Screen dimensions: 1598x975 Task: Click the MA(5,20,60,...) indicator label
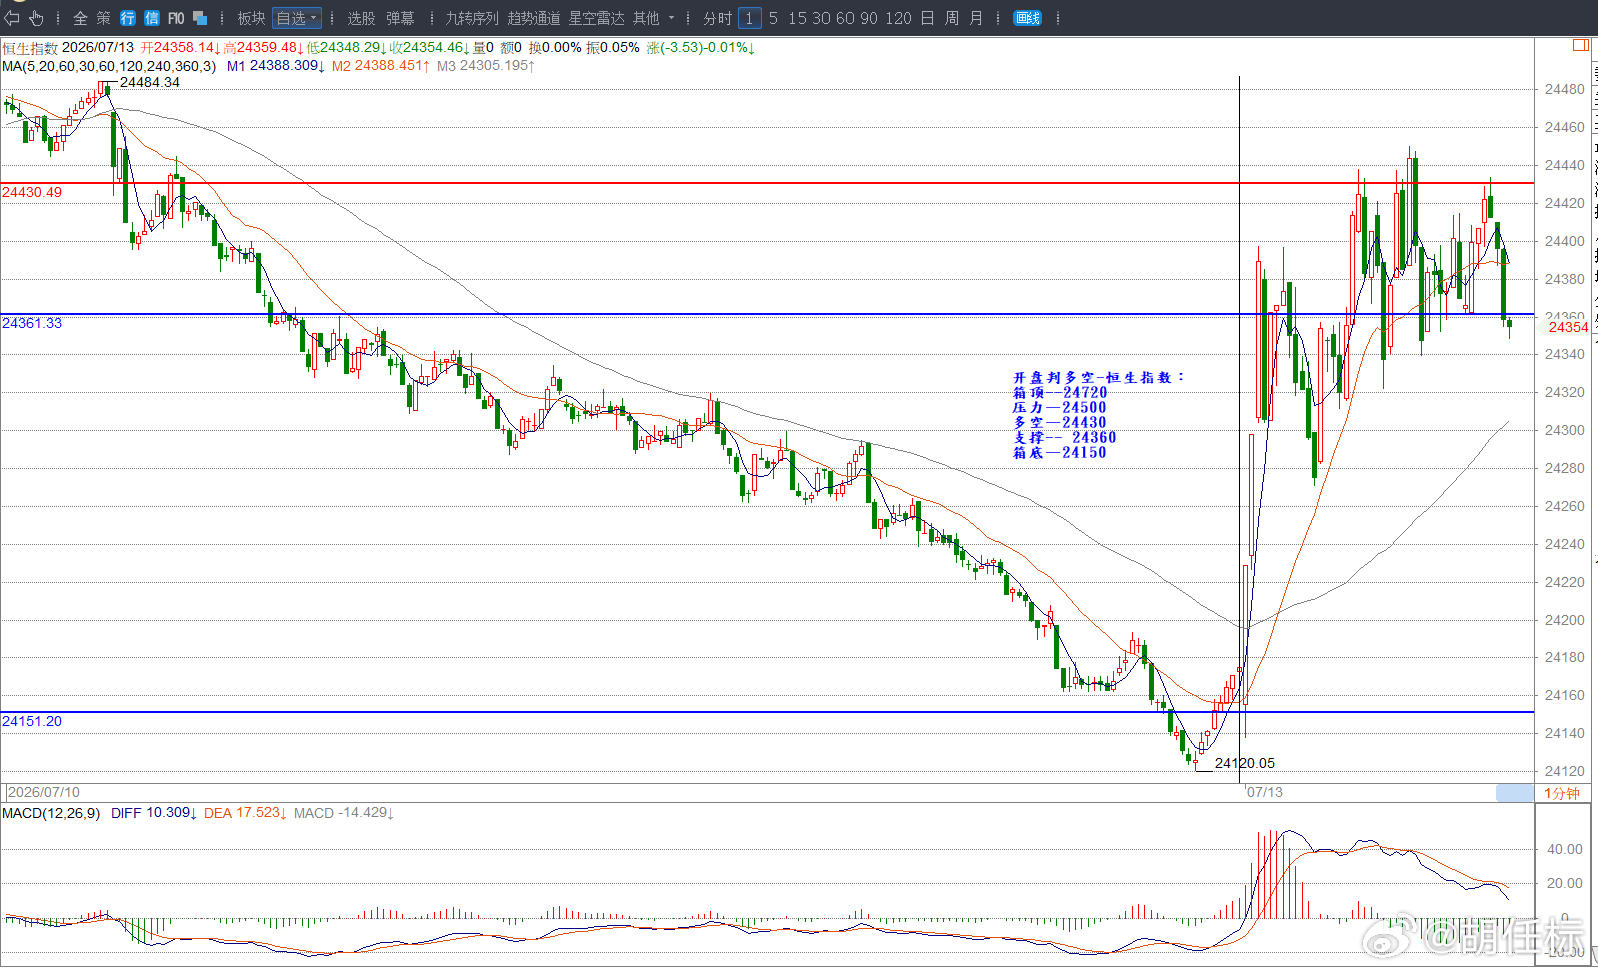(x=109, y=66)
